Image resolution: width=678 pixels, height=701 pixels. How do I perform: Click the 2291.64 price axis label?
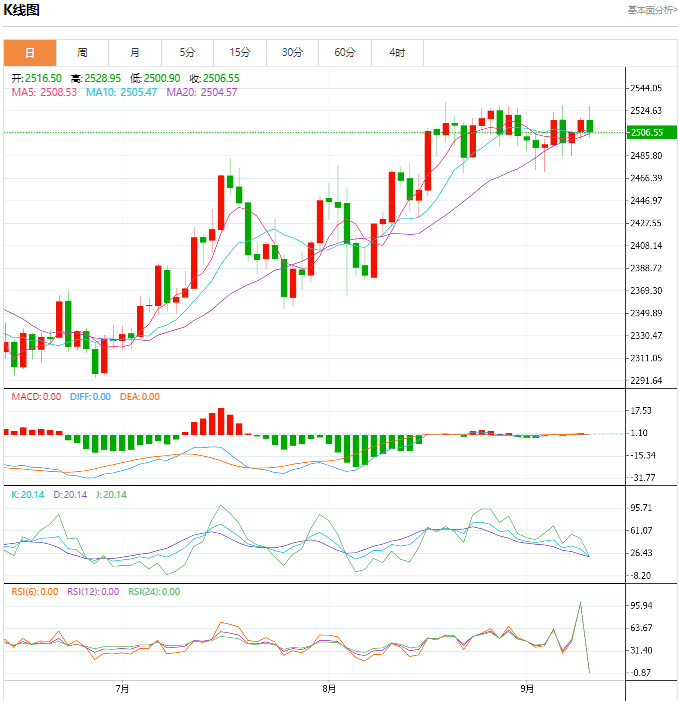[x=646, y=380]
